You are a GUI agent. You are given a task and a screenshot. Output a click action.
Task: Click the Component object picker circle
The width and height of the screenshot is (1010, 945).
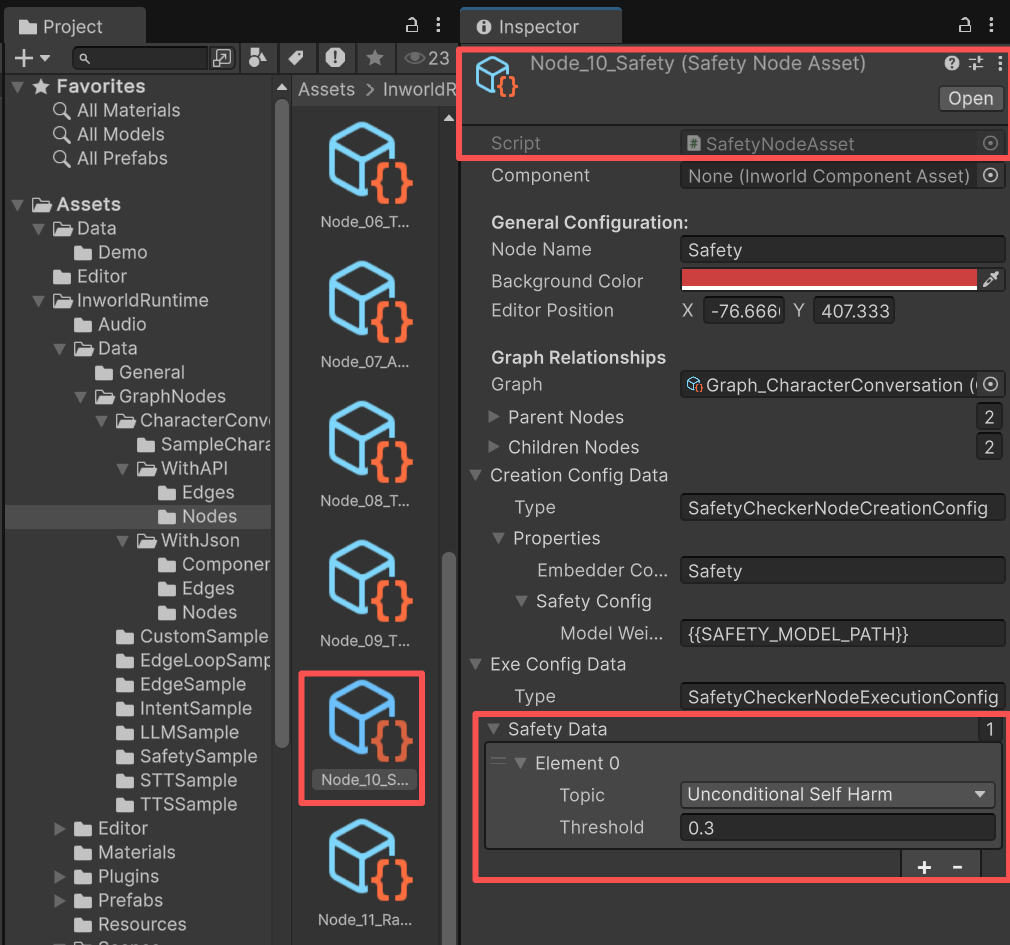(991, 175)
